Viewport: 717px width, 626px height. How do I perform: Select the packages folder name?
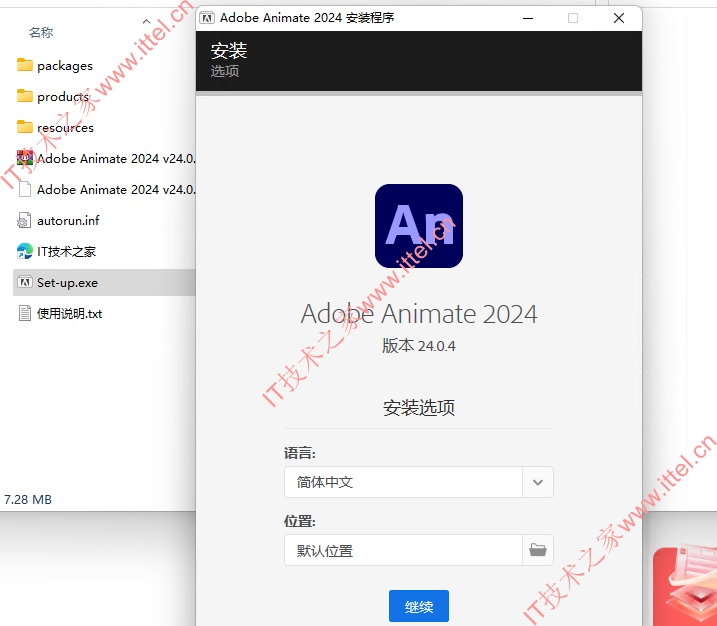point(65,66)
